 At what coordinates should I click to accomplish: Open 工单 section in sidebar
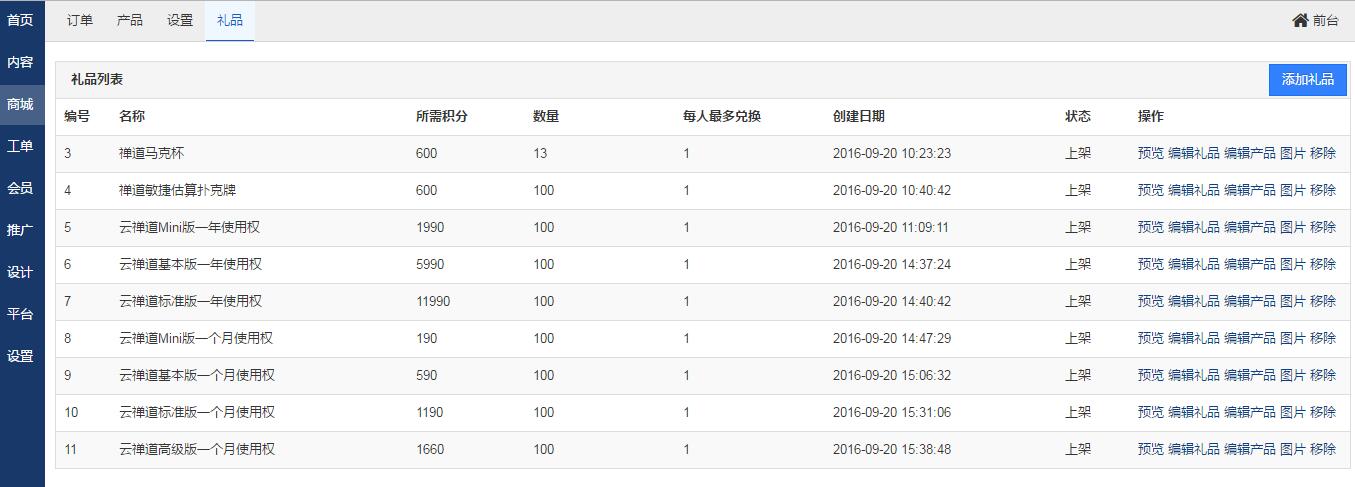tap(20, 146)
